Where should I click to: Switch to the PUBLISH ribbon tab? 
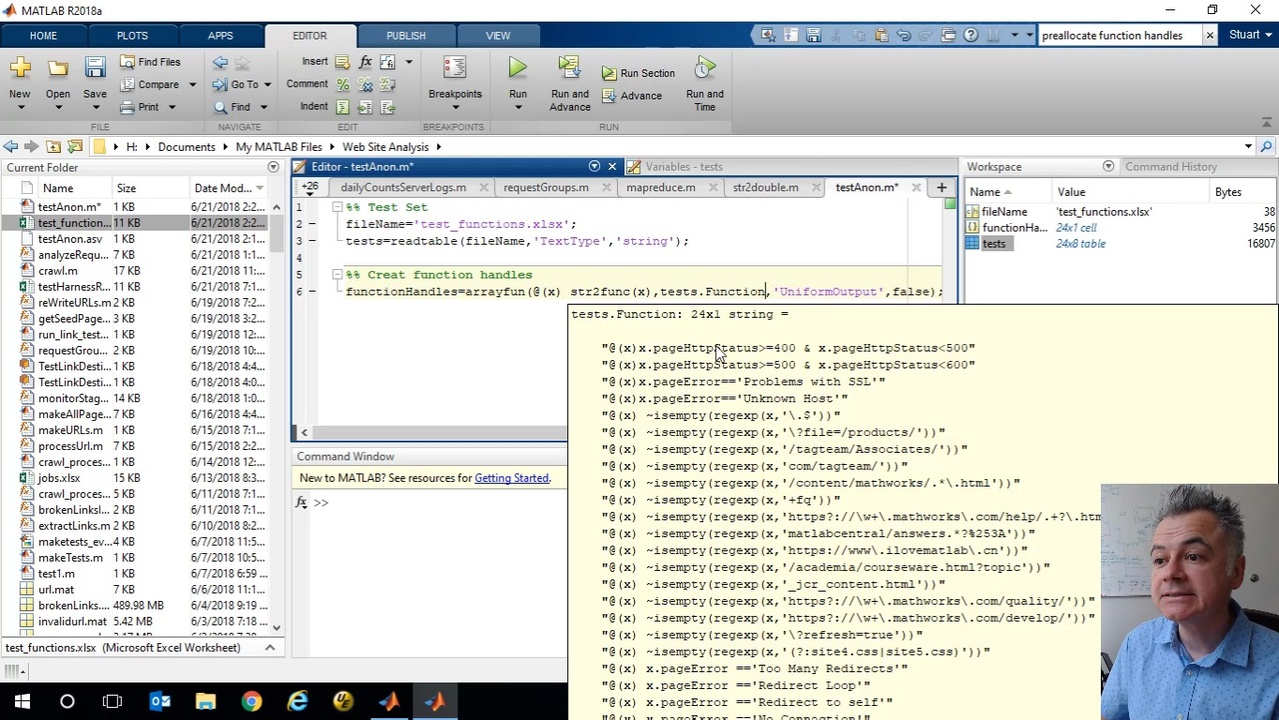(x=405, y=35)
